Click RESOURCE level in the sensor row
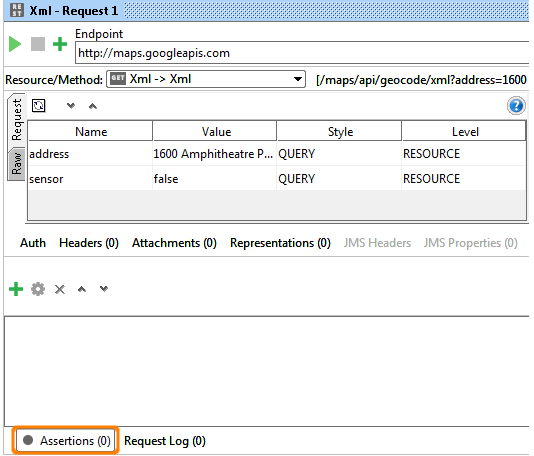Viewport: 534px width, 456px height. click(x=464, y=179)
